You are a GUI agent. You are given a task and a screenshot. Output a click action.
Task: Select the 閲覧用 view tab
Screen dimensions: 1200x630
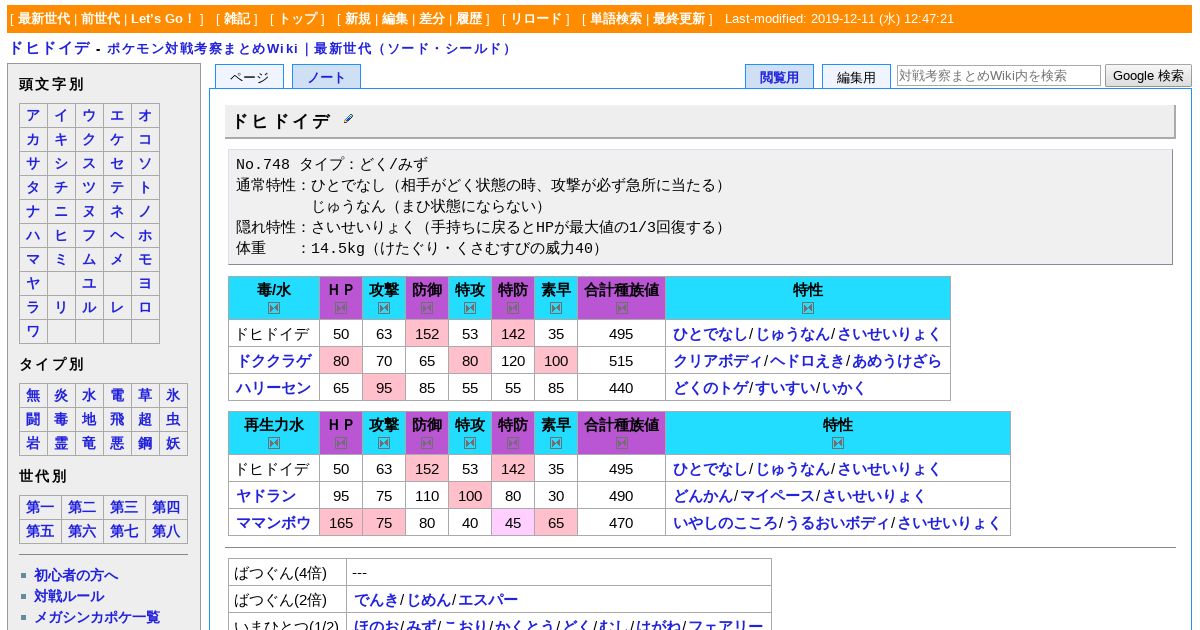779,77
